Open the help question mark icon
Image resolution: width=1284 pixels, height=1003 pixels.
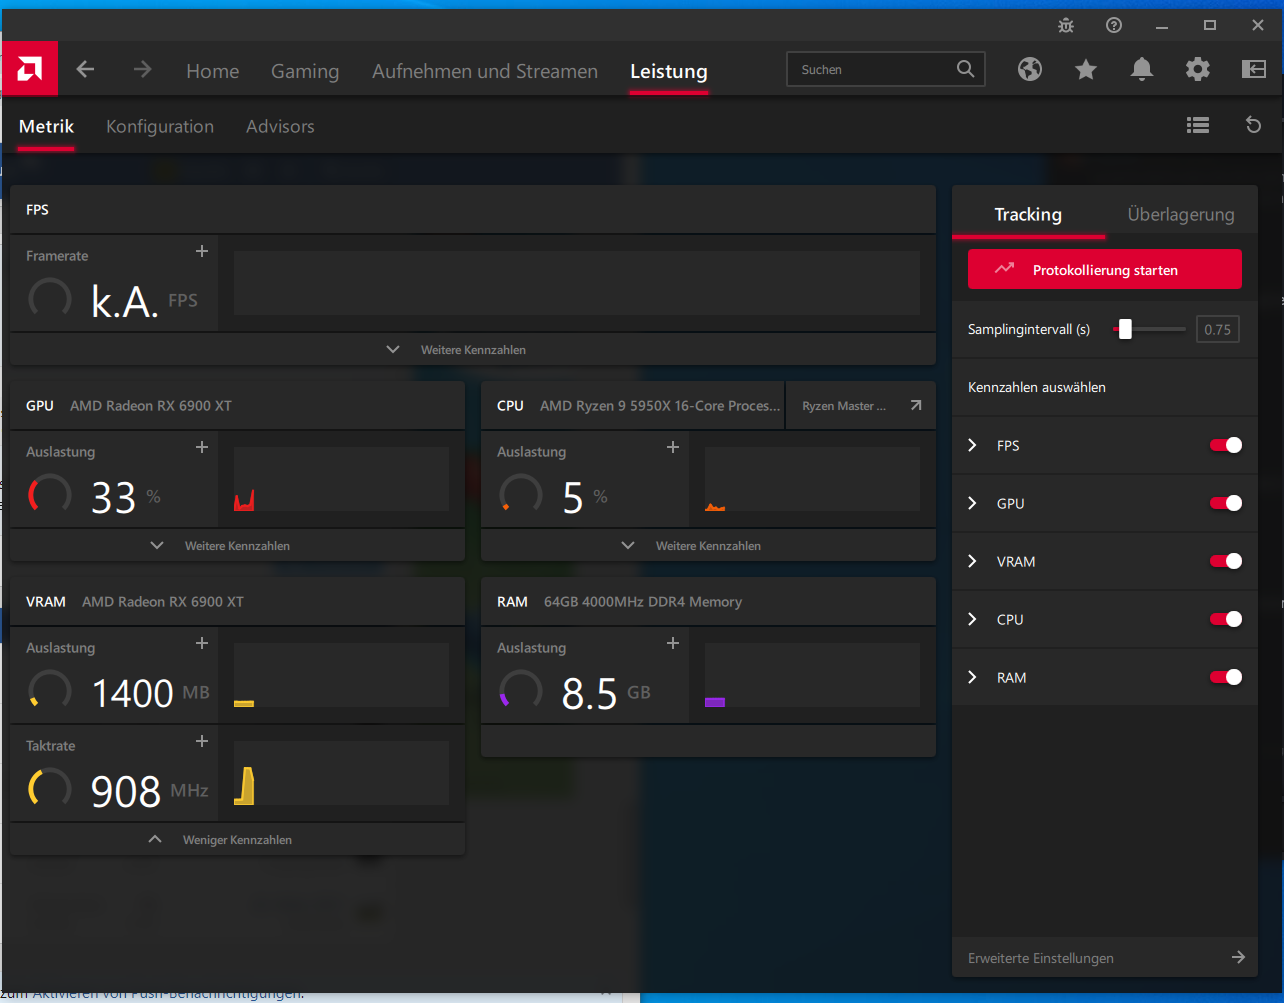(1114, 25)
